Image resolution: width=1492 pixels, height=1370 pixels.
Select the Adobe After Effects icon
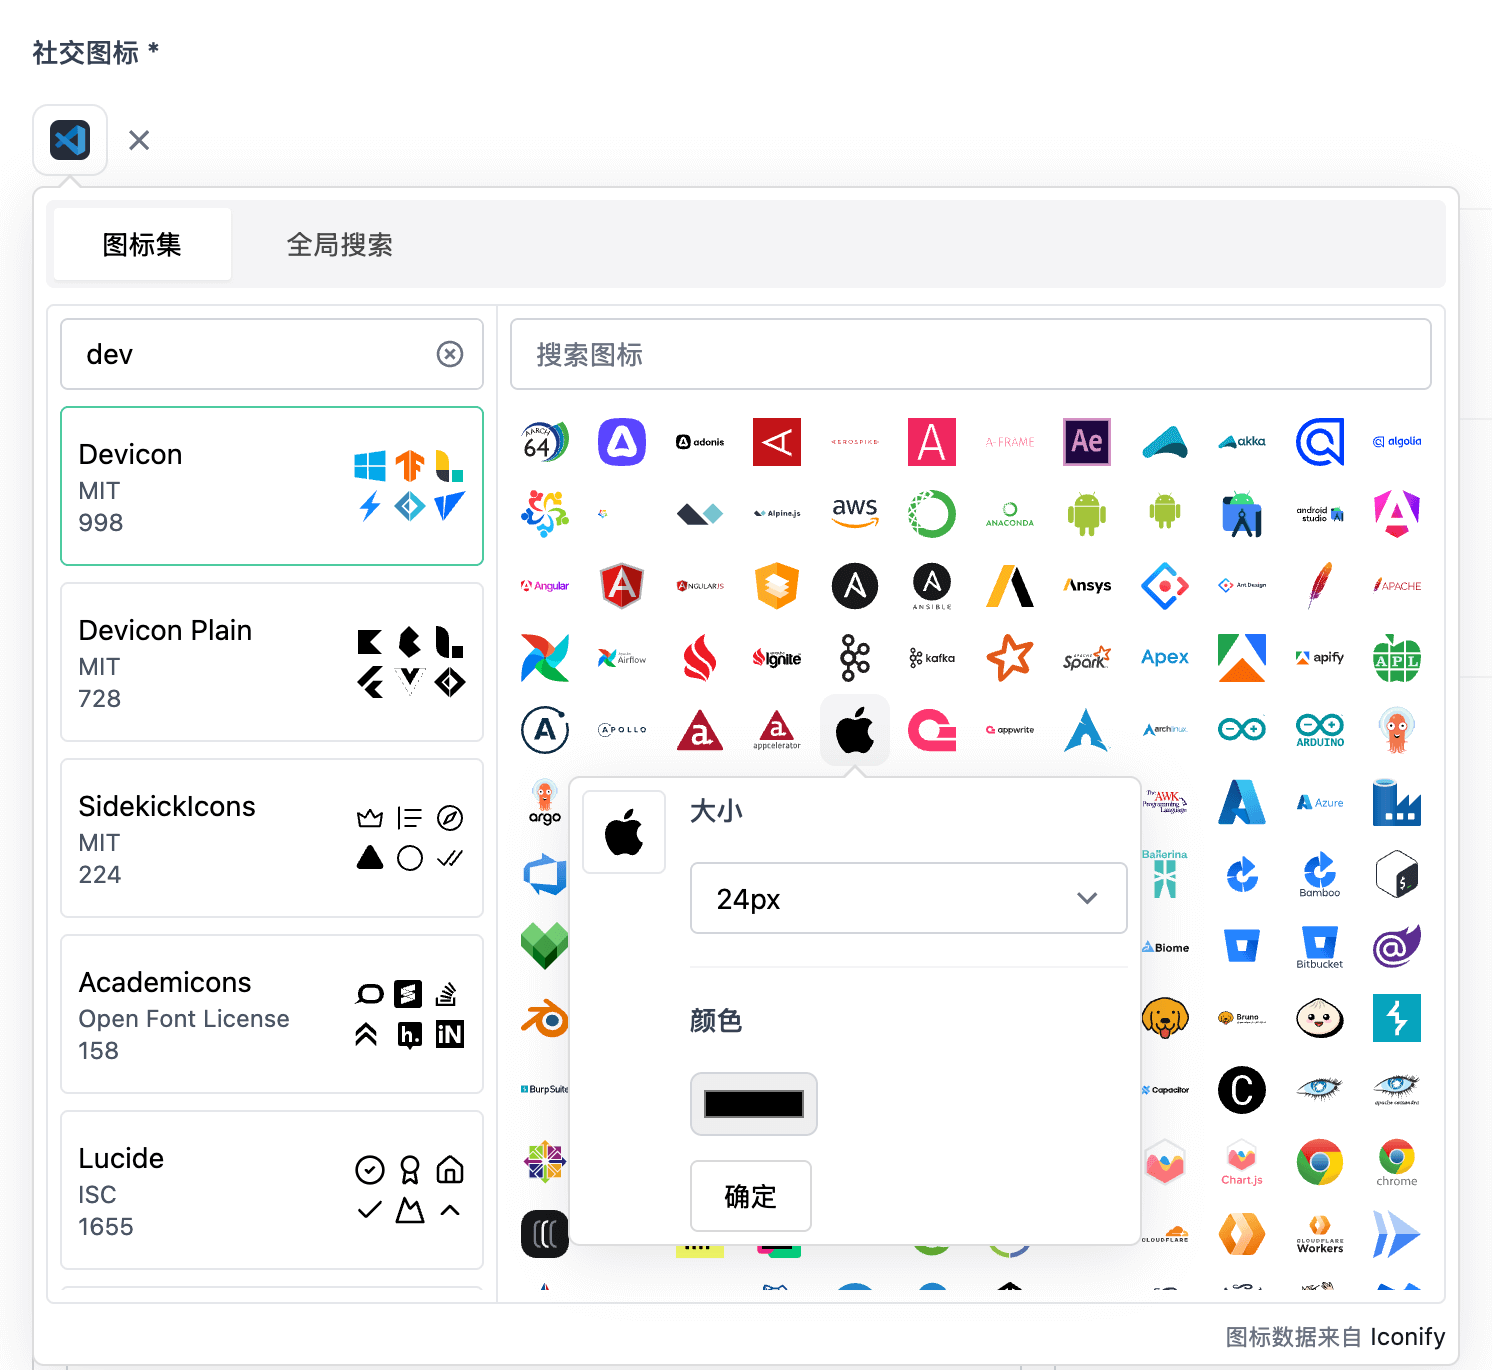(1087, 441)
